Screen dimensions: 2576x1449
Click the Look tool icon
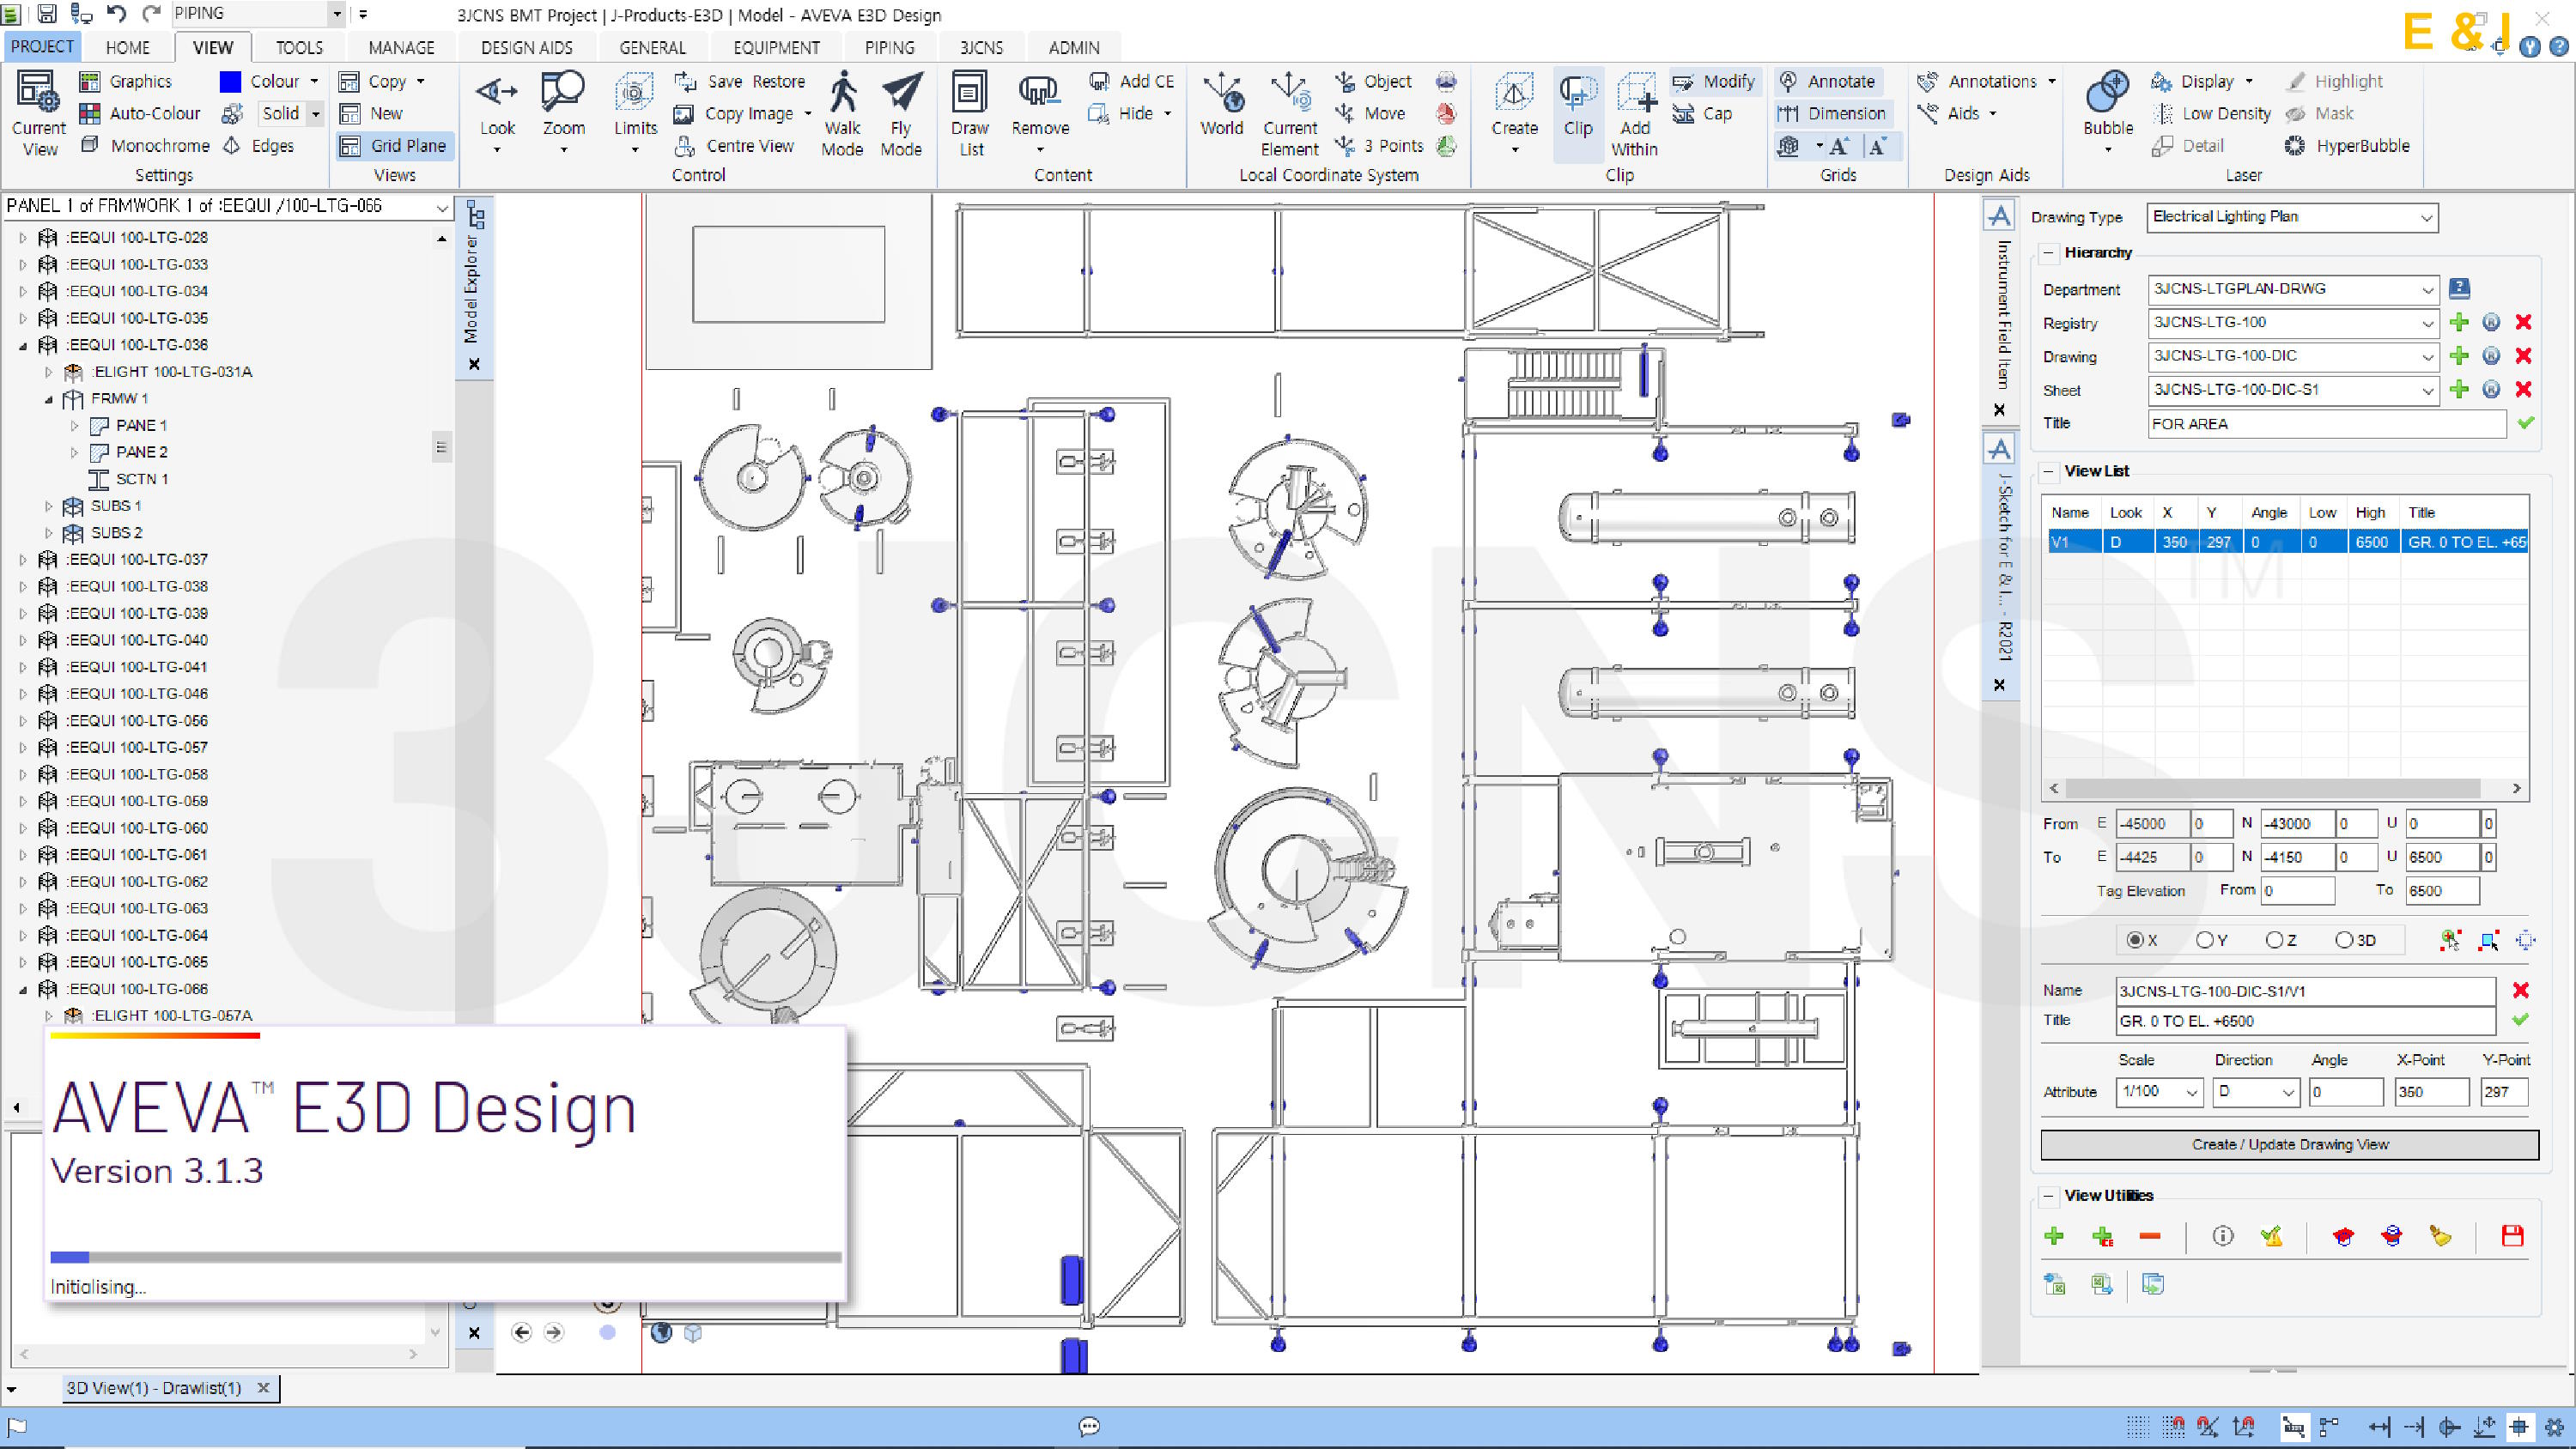497,92
